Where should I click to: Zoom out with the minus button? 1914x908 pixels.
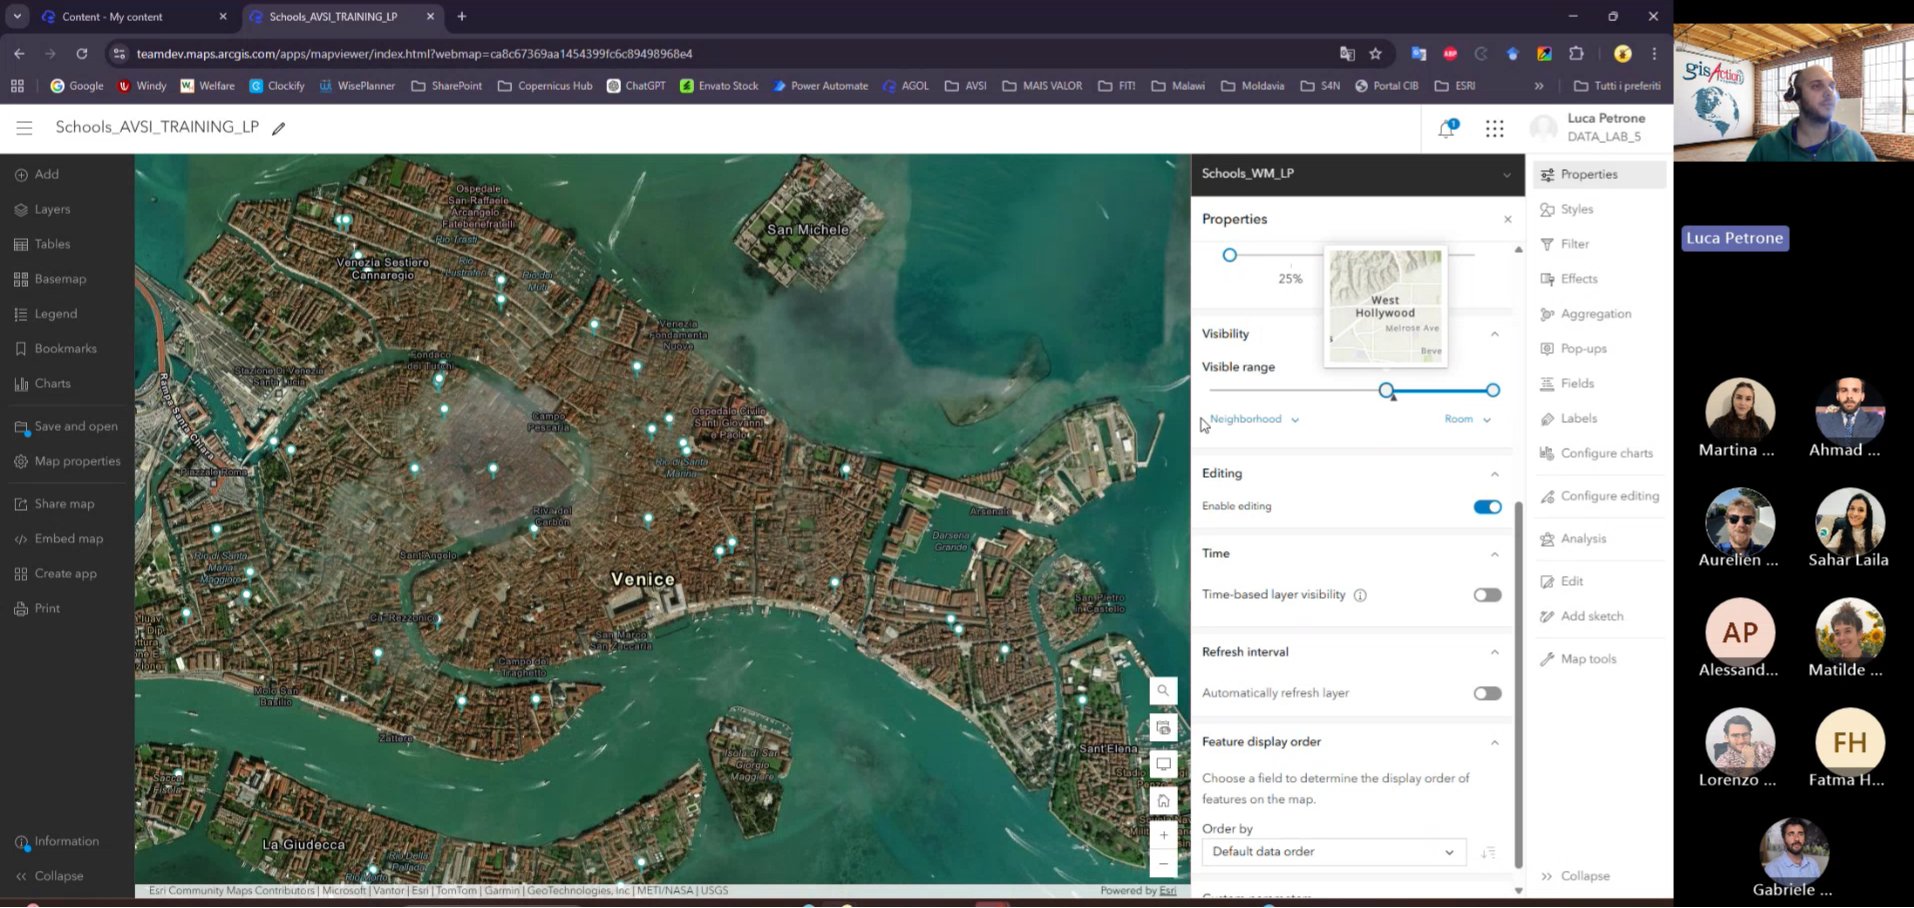(1163, 864)
